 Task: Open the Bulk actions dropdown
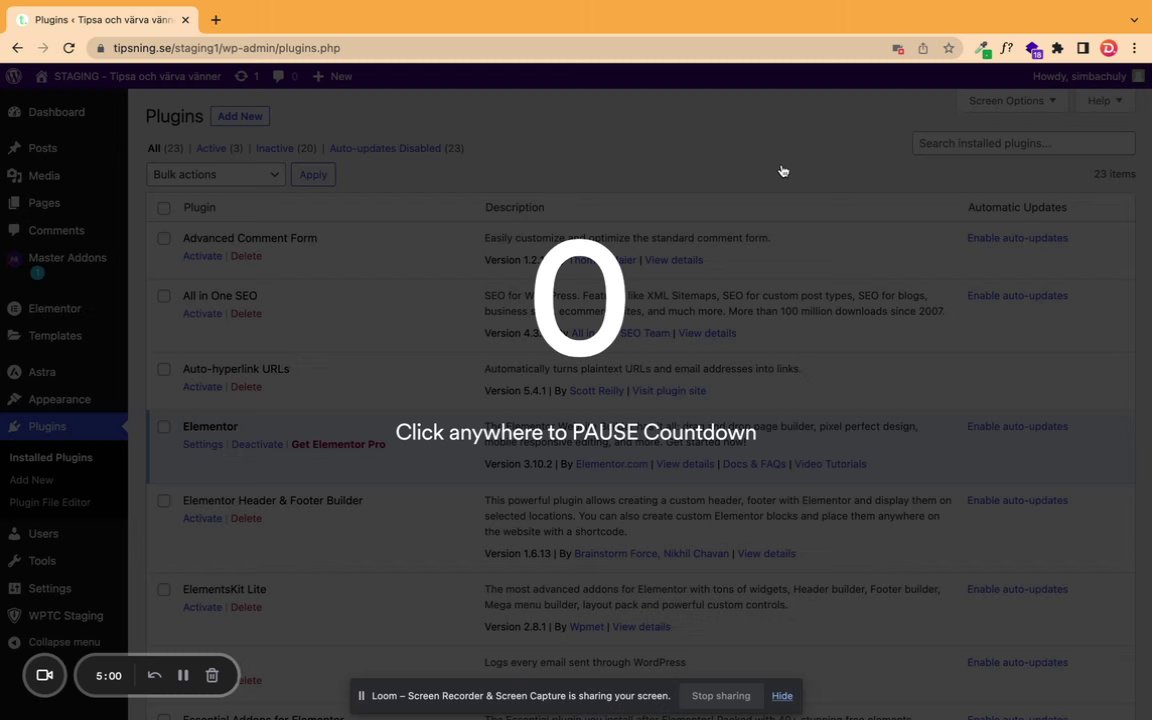click(x=216, y=175)
